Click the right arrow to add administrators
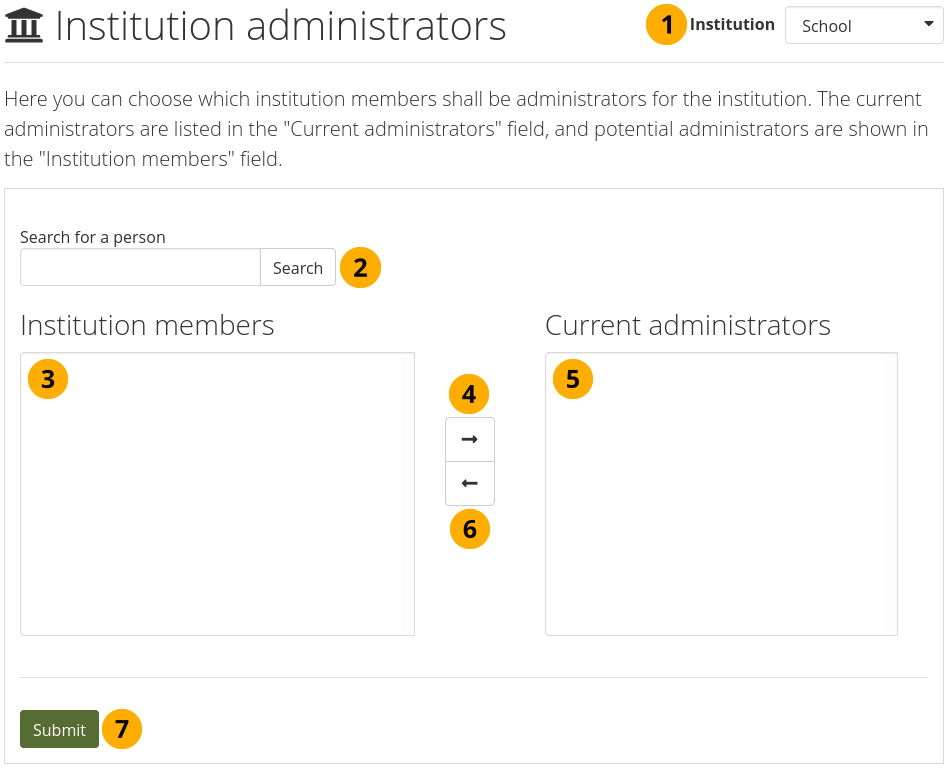The width and height of the screenshot is (950, 770). (470, 439)
